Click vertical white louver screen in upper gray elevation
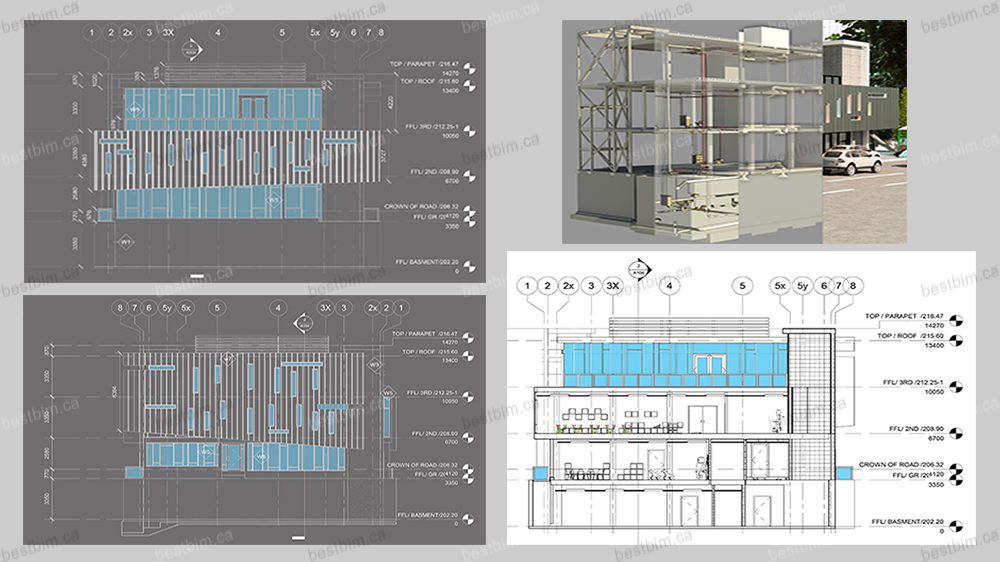This screenshot has width=1000, height=562. pos(237,159)
